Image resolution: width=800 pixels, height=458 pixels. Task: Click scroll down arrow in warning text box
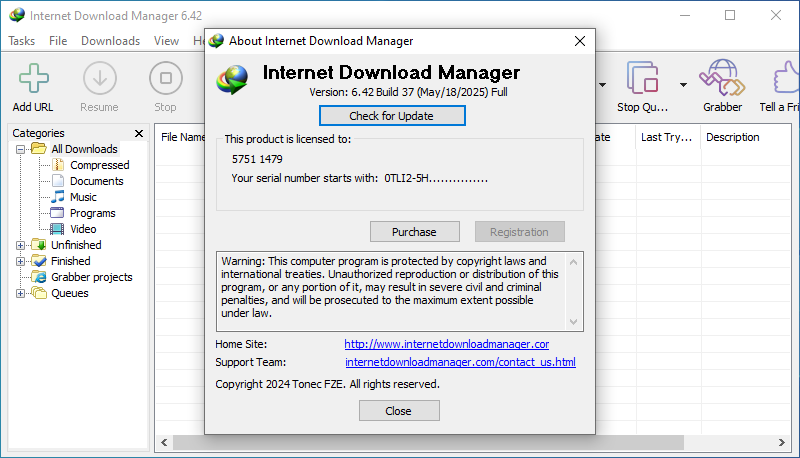coord(573,322)
